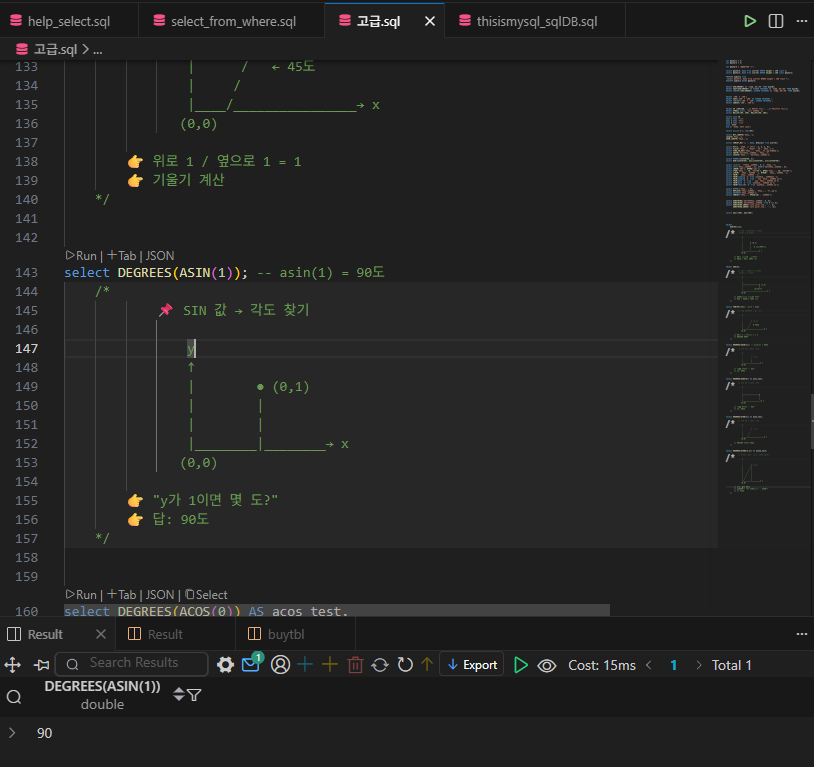The width and height of the screenshot is (814, 767).
Task: Click Select codelens above the ACOS query
Action: point(207,595)
